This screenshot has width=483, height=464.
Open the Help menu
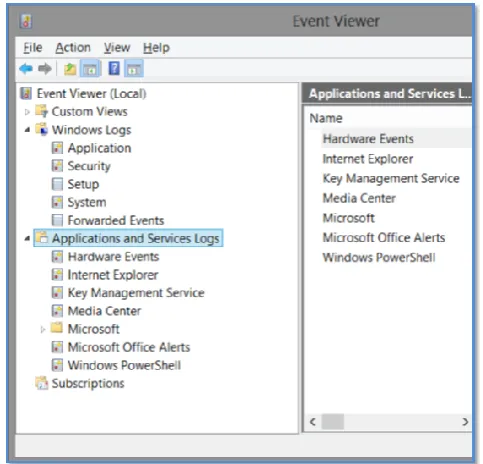tap(156, 48)
